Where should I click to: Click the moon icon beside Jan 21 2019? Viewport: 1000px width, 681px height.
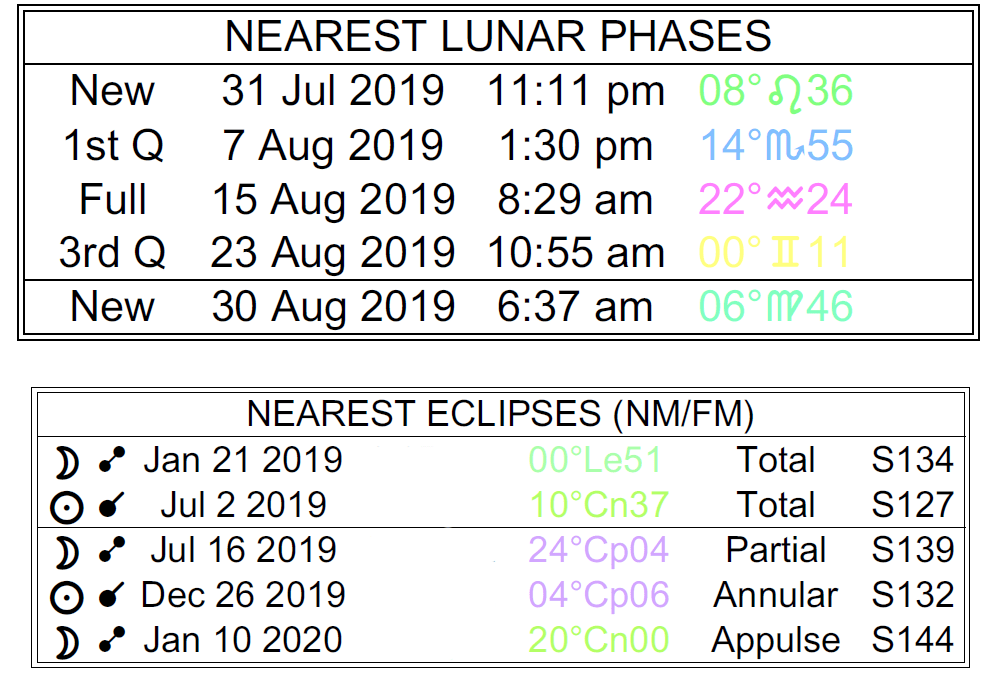point(67,460)
